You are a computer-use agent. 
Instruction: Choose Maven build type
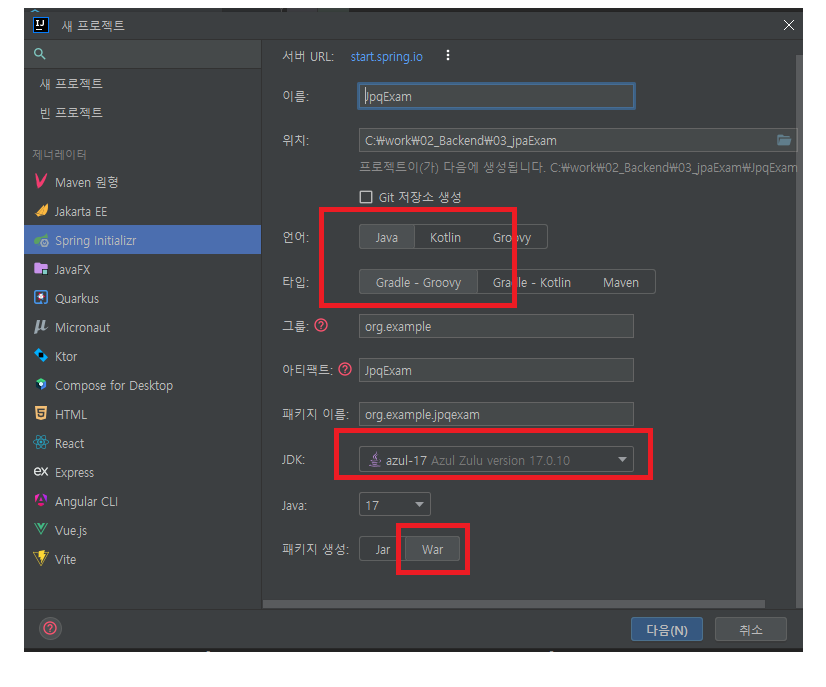point(621,282)
